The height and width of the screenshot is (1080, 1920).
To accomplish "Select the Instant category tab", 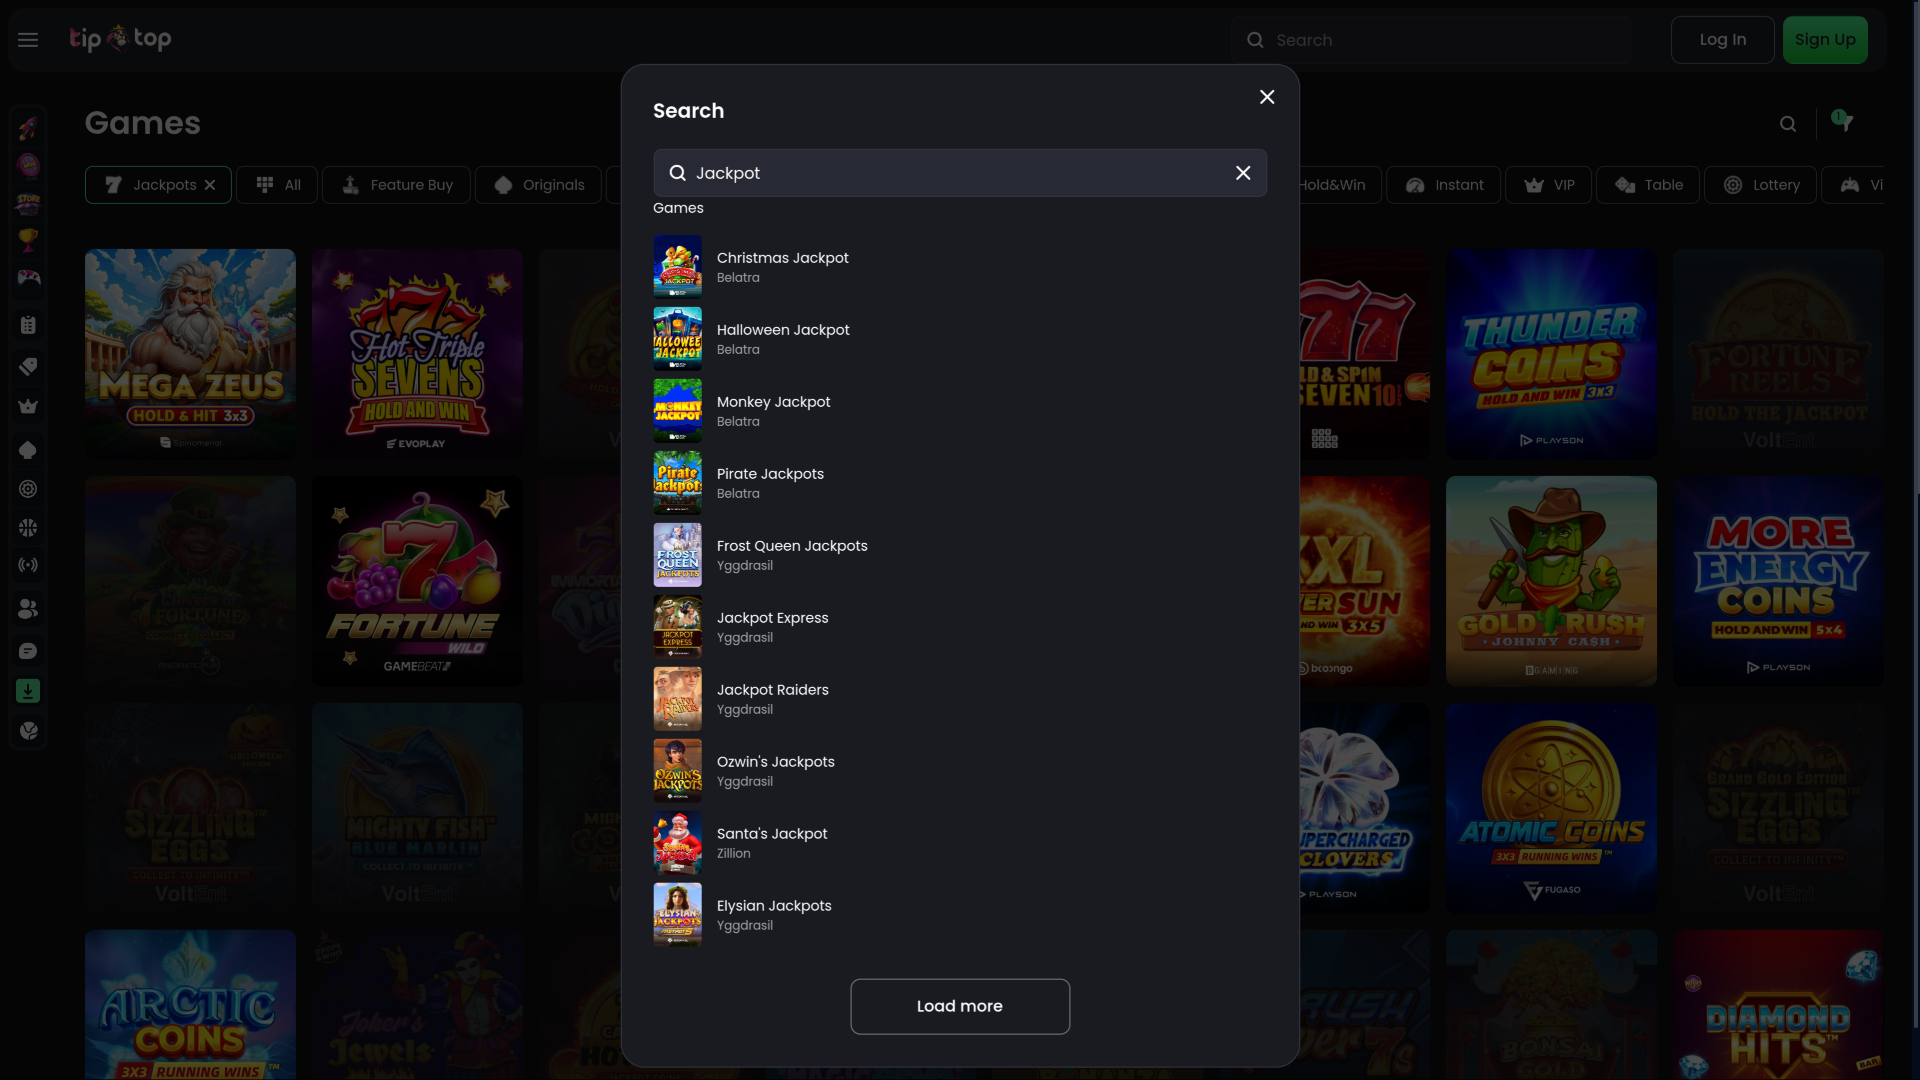I will [x=1443, y=185].
